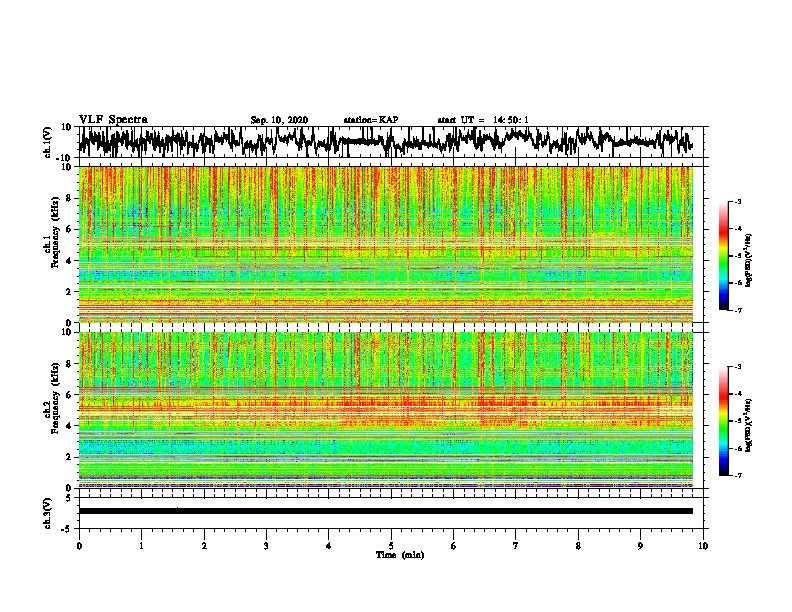Click the time axis tick label "0"
This screenshot has width=792, height=612.
[79, 546]
